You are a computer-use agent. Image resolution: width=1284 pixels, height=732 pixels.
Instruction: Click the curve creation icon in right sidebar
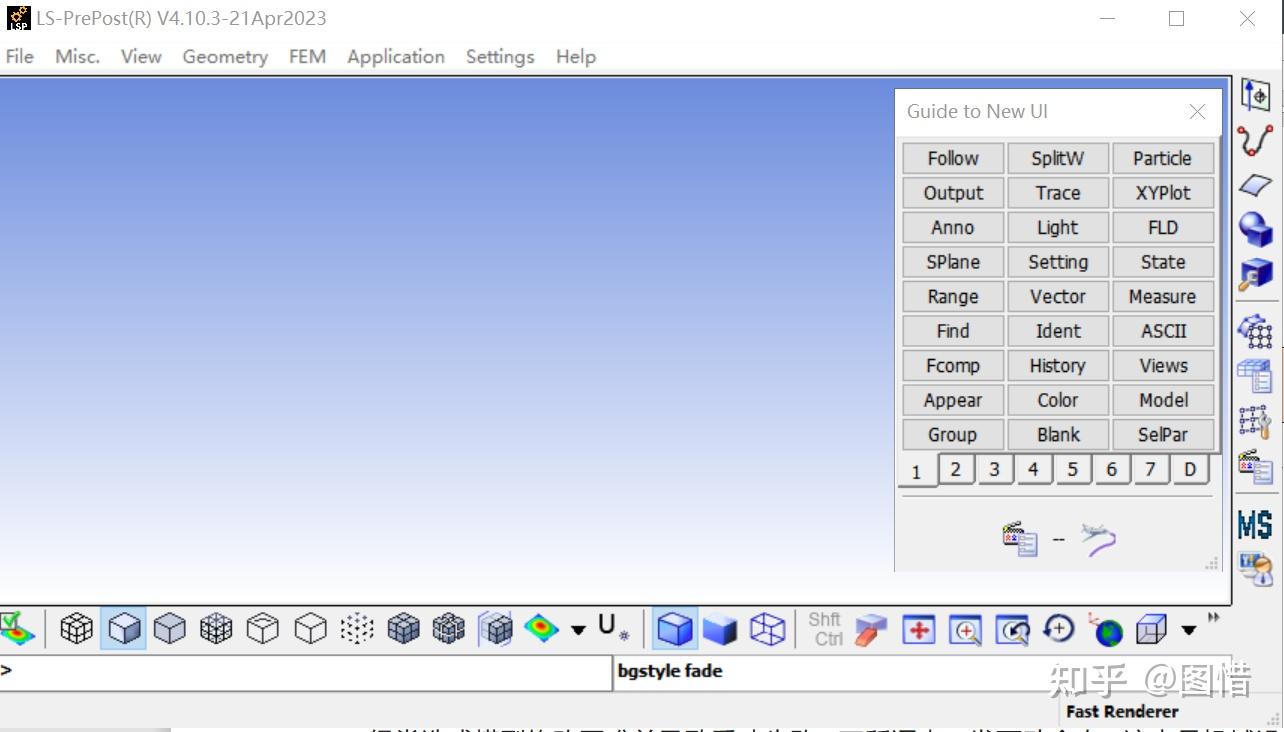tap(1255, 141)
